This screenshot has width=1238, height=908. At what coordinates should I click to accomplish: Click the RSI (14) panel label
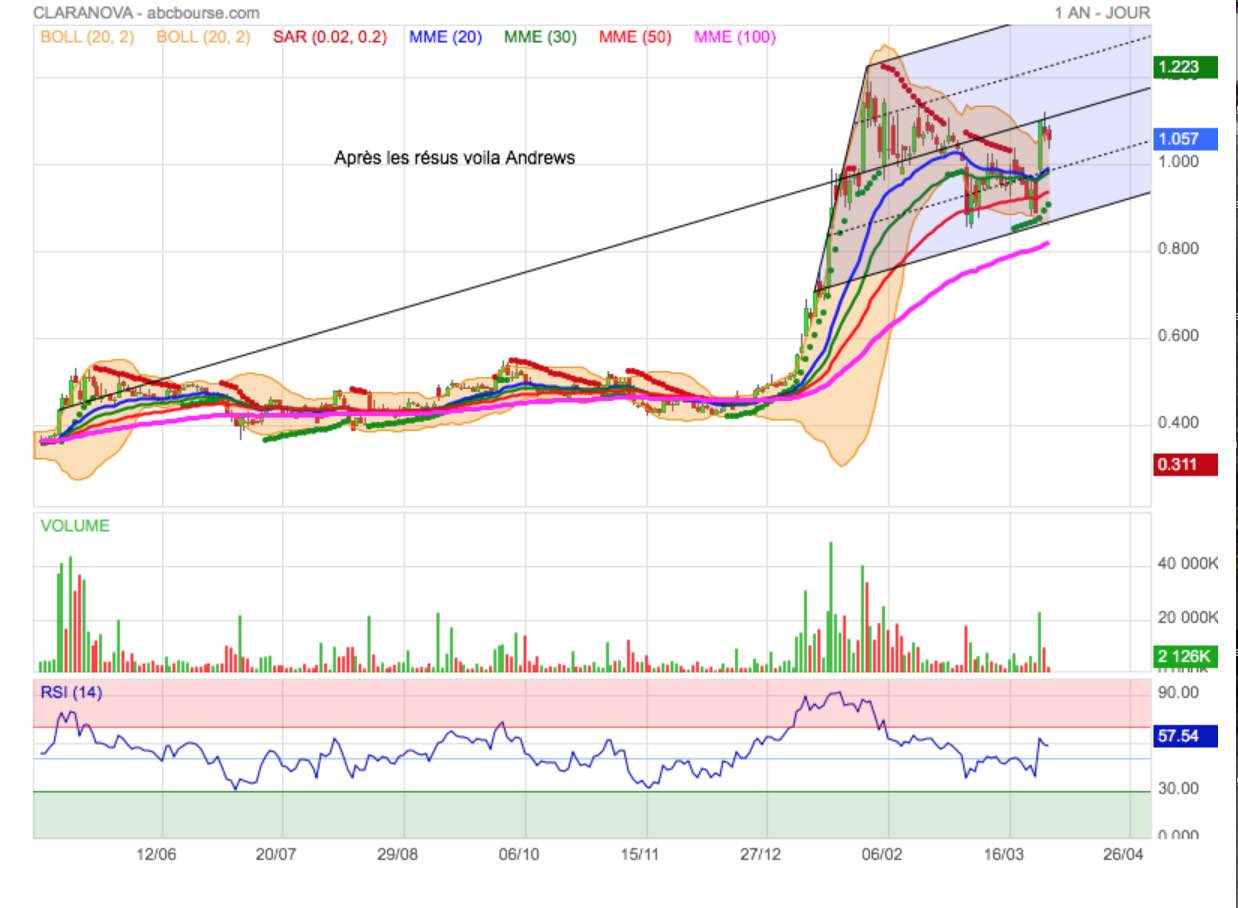pos(71,692)
